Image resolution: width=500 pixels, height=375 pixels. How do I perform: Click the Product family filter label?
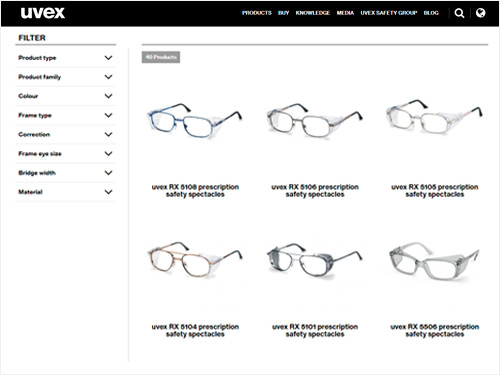pyautogui.click(x=39, y=77)
